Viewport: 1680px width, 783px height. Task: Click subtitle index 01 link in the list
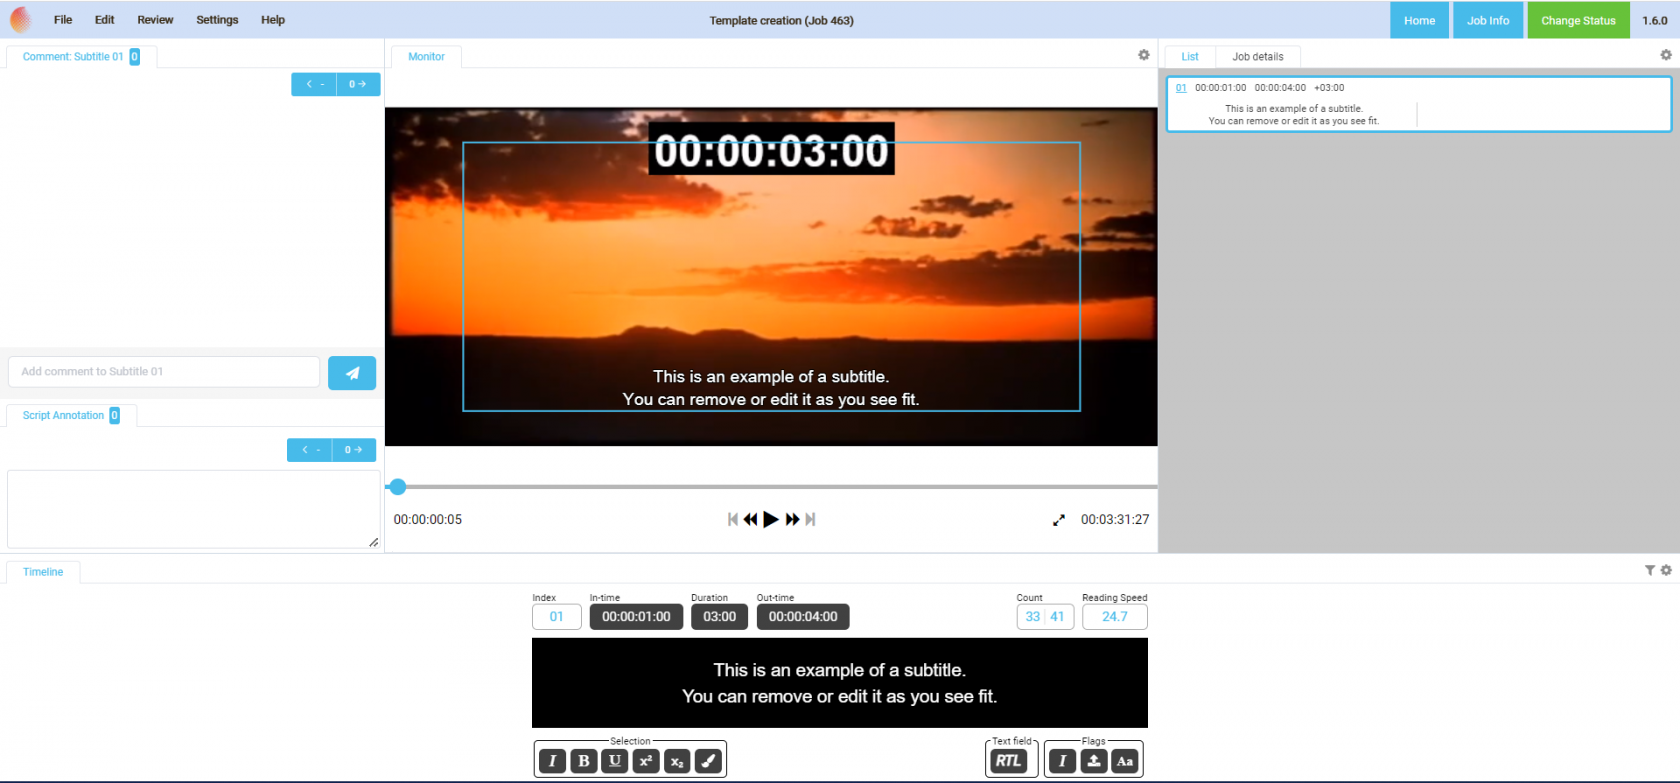click(1181, 88)
